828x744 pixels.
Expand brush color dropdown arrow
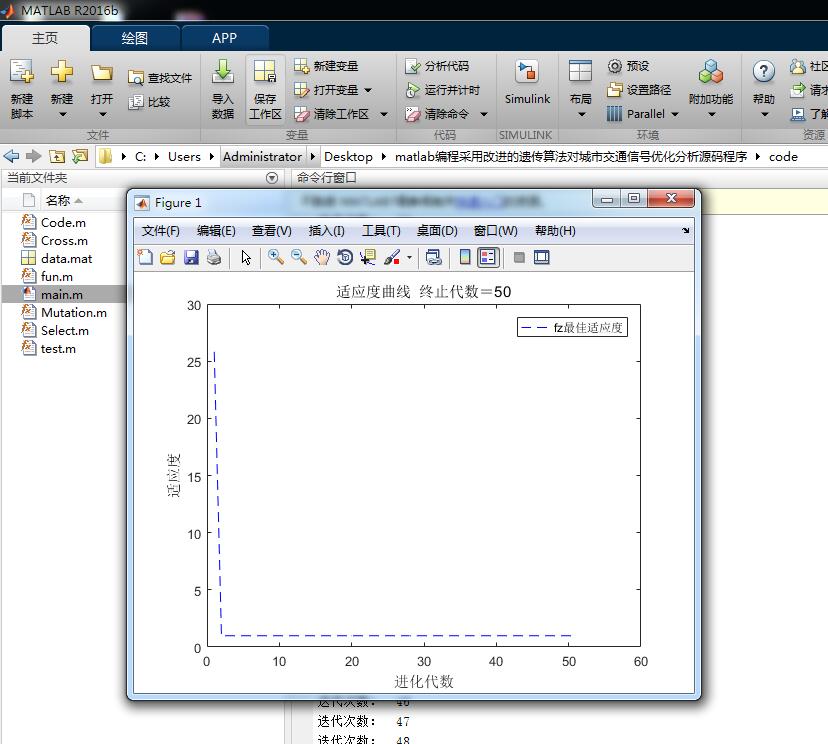409,258
